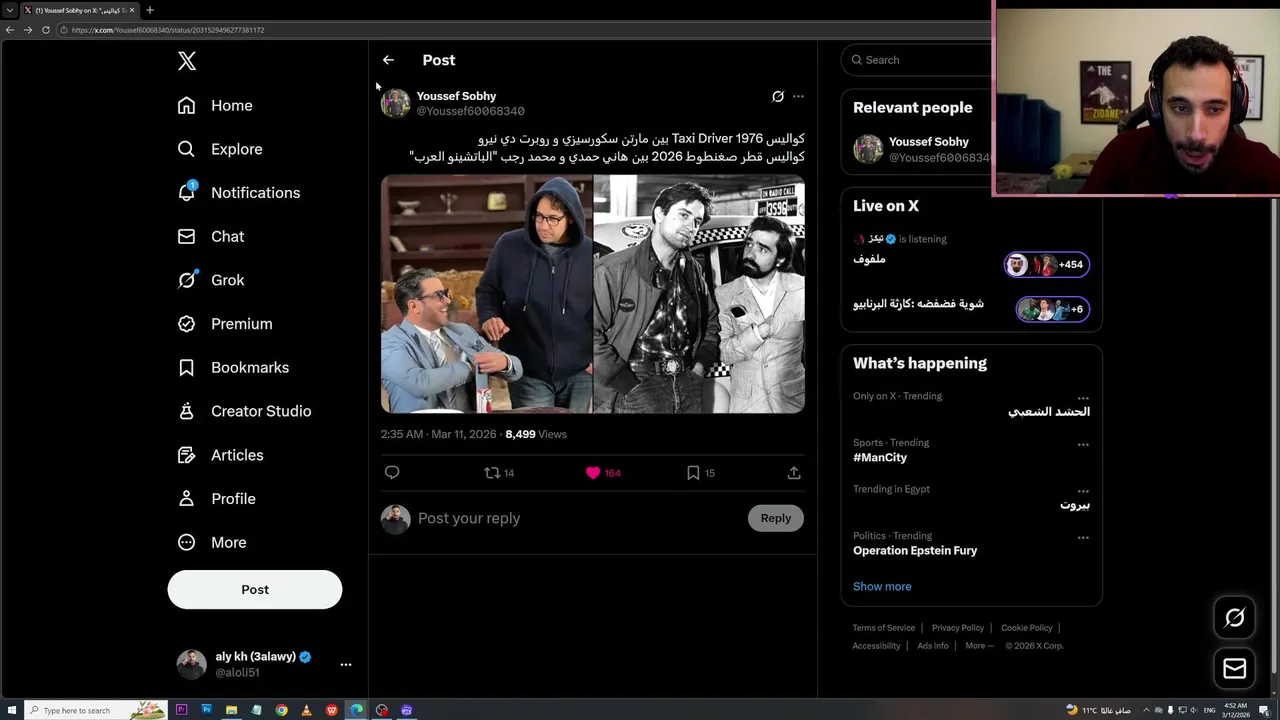Click browser reload button
1280x720 pixels.
coord(46,30)
